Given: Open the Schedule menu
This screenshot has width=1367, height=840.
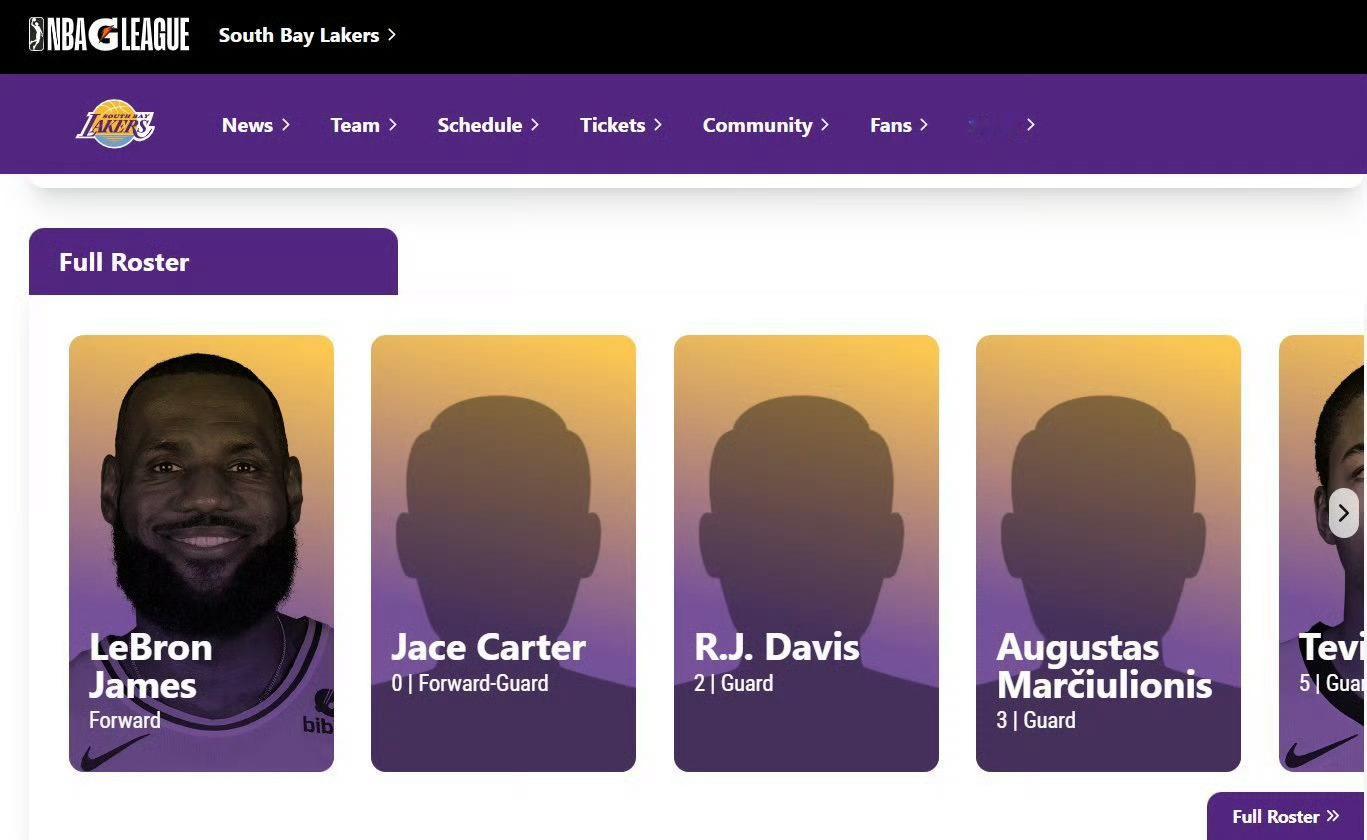Looking at the screenshot, I should click(x=488, y=125).
